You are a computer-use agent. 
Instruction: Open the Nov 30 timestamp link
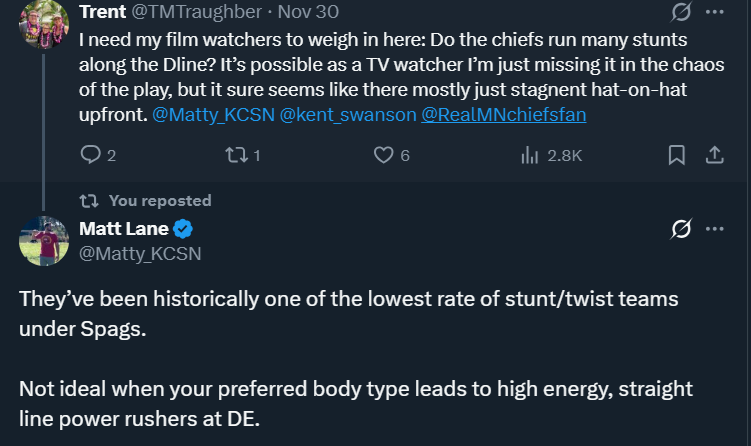(308, 12)
